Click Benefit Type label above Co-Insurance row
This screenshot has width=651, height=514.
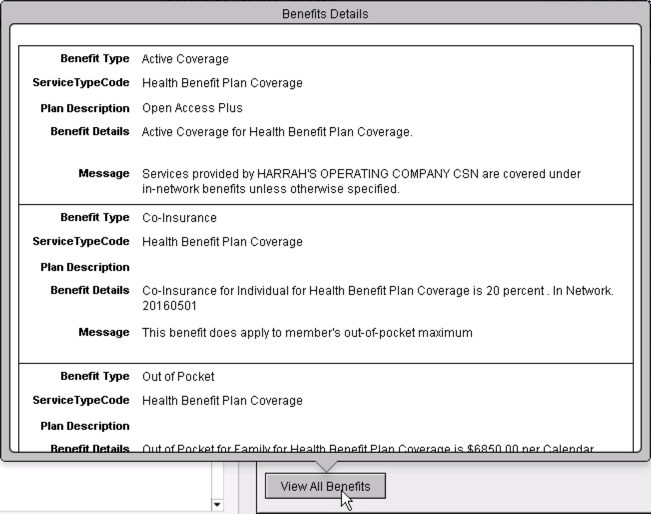[94, 217]
